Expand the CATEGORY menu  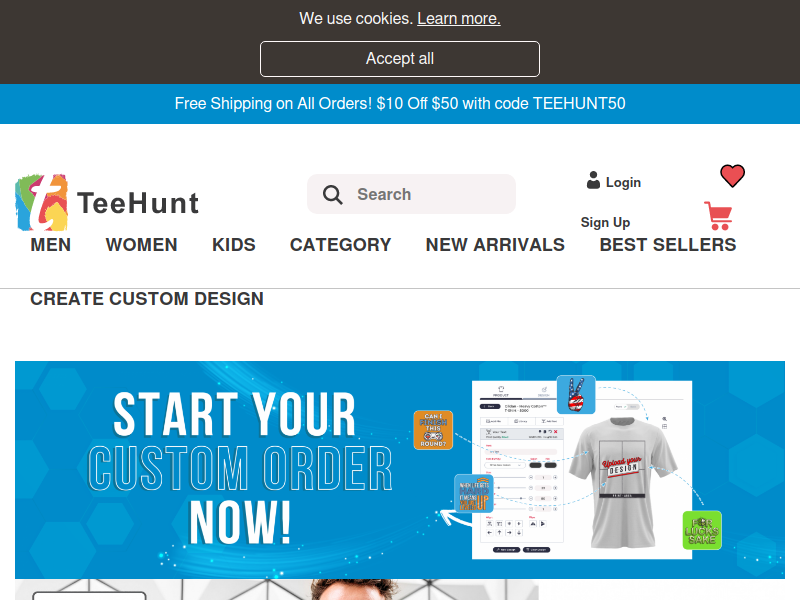(340, 245)
